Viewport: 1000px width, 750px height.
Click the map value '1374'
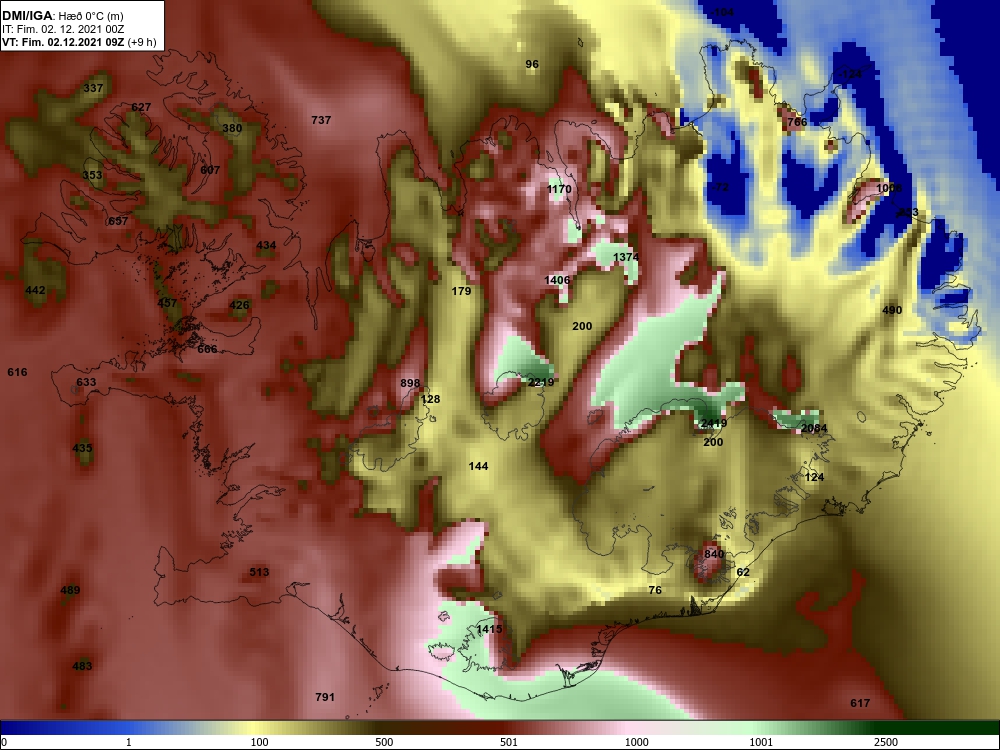pos(626,257)
